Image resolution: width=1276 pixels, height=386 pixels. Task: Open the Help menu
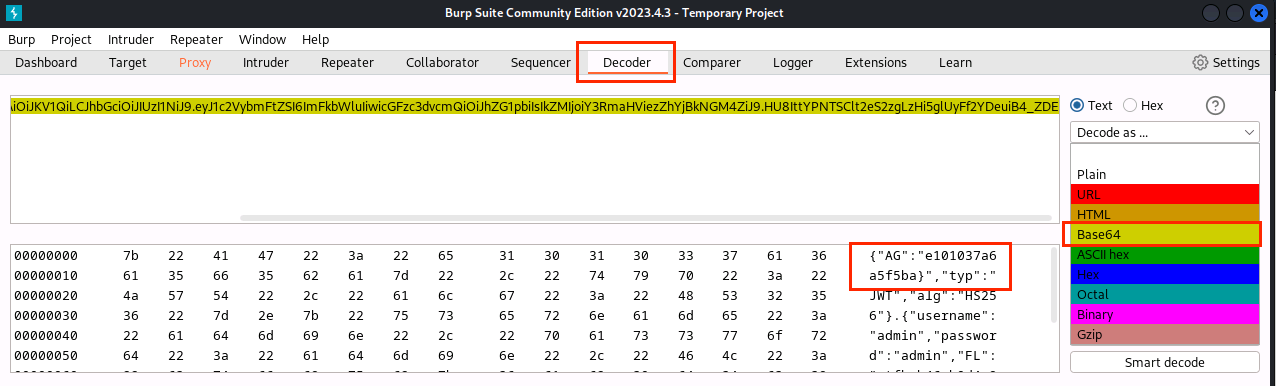coord(315,39)
